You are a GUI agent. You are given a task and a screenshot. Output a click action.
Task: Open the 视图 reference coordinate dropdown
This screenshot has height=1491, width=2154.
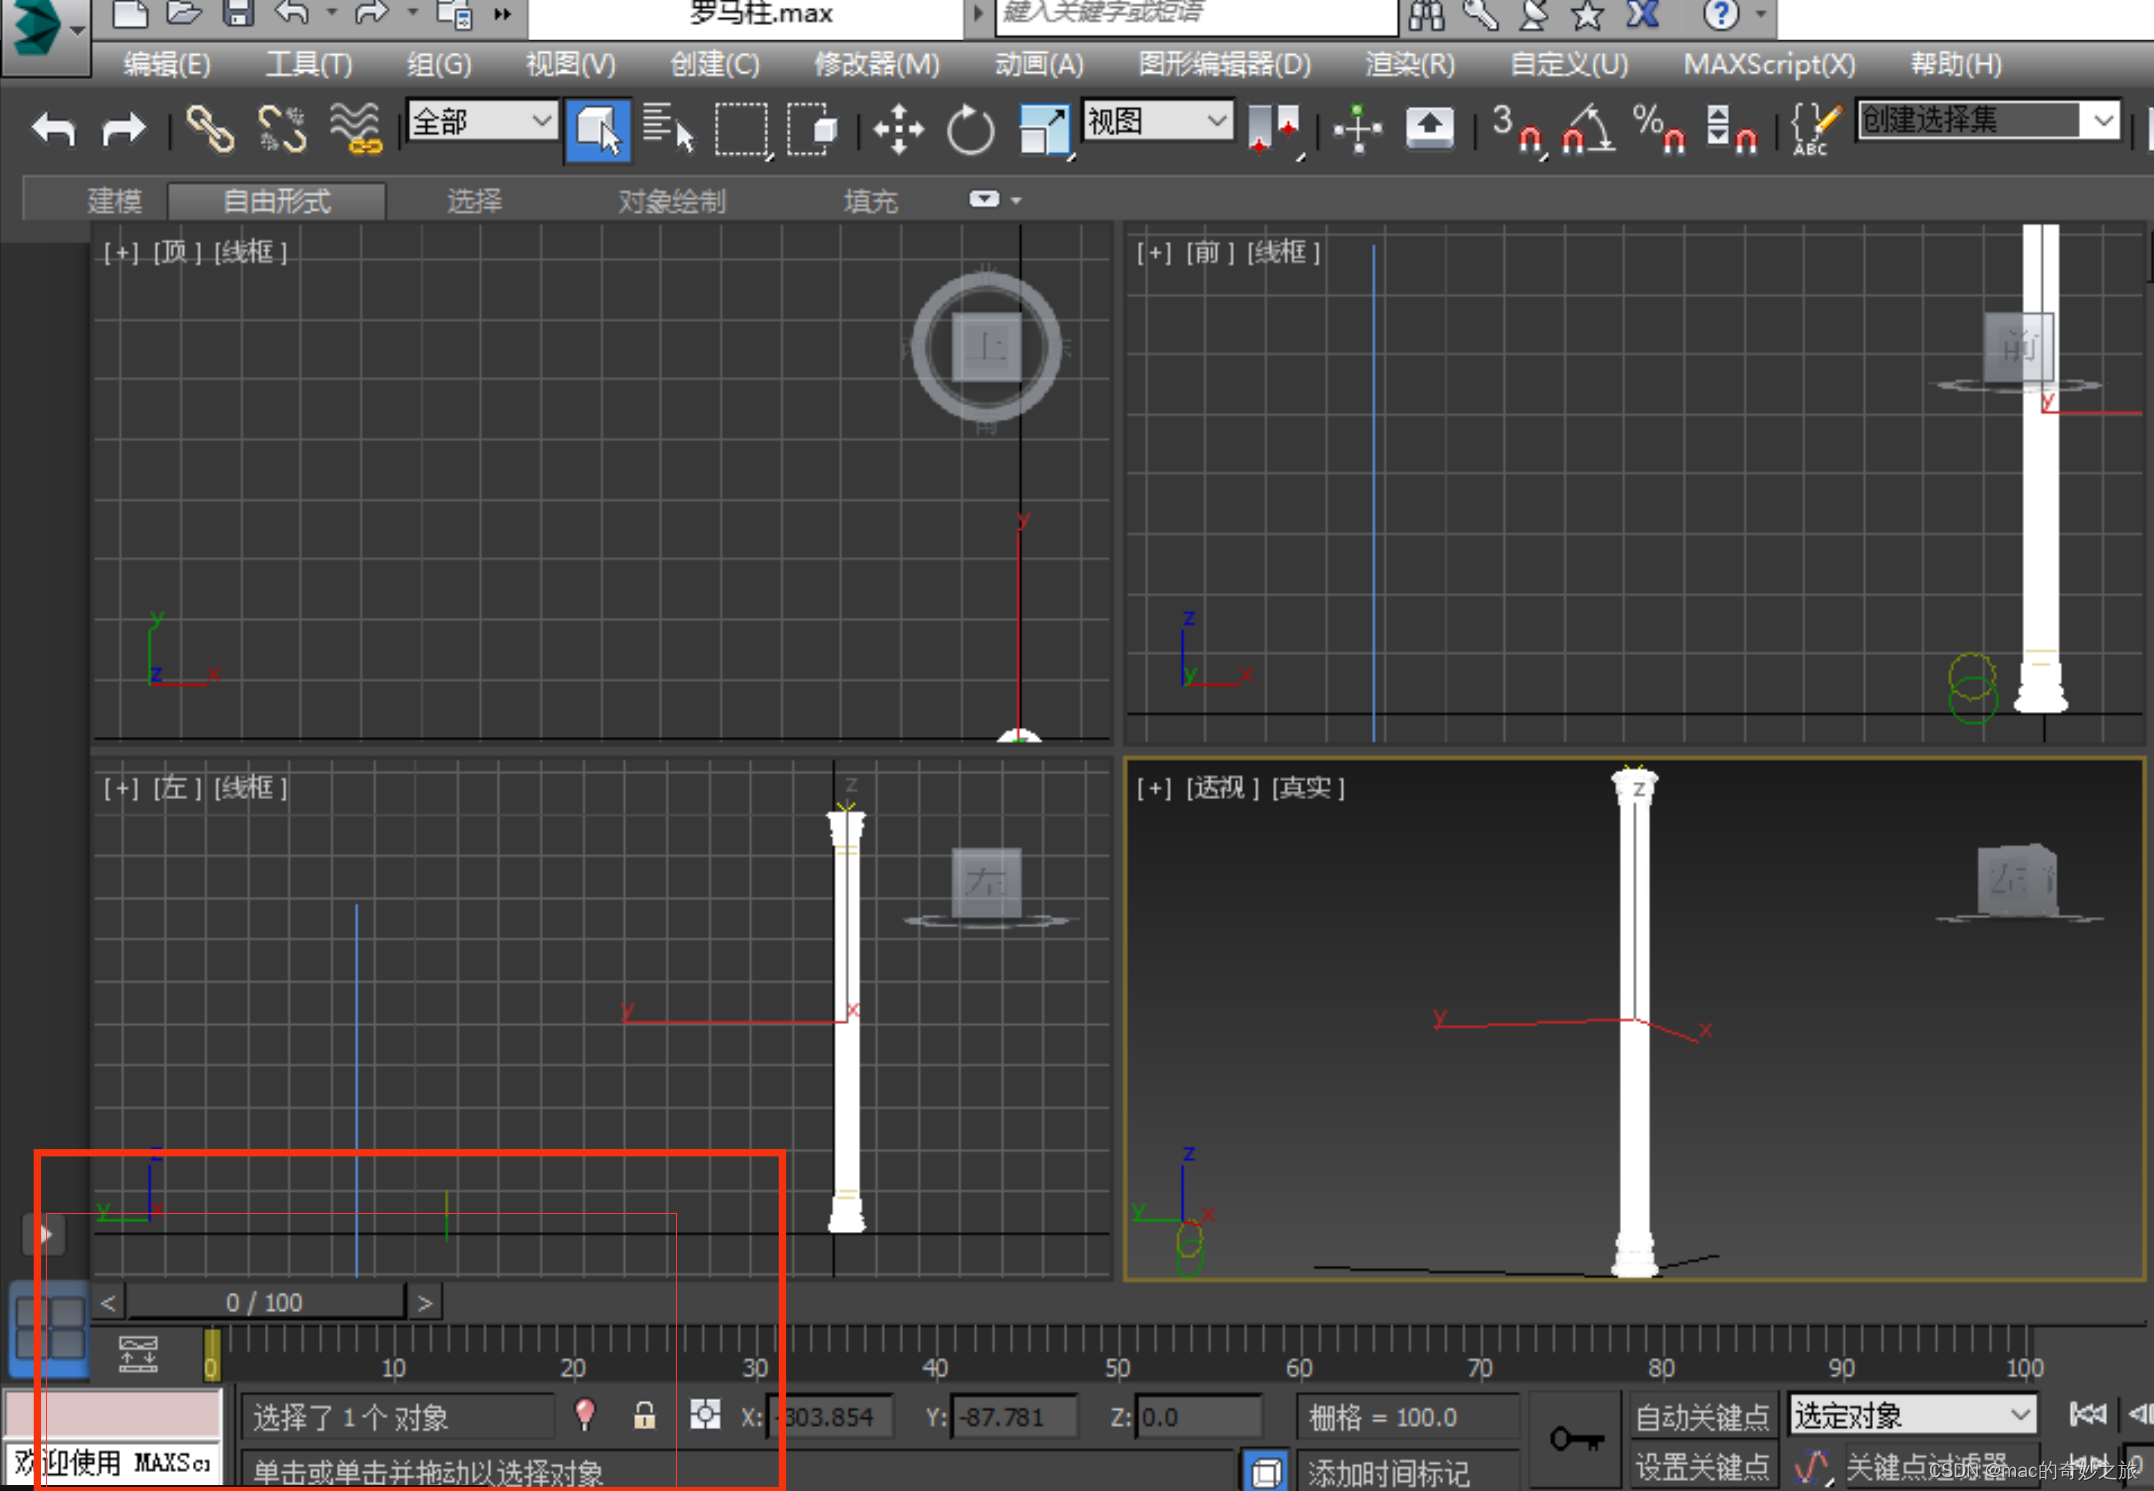1157,122
